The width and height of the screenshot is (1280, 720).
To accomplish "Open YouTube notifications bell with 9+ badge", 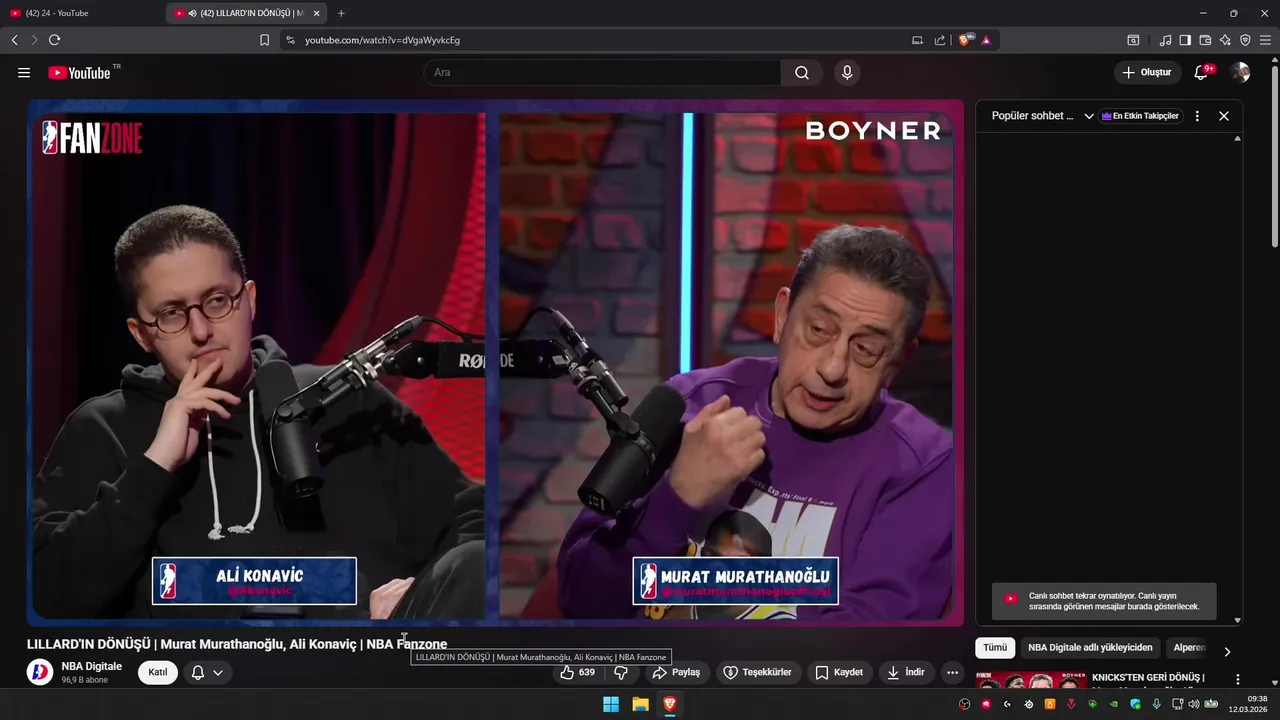I will pos(1203,72).
